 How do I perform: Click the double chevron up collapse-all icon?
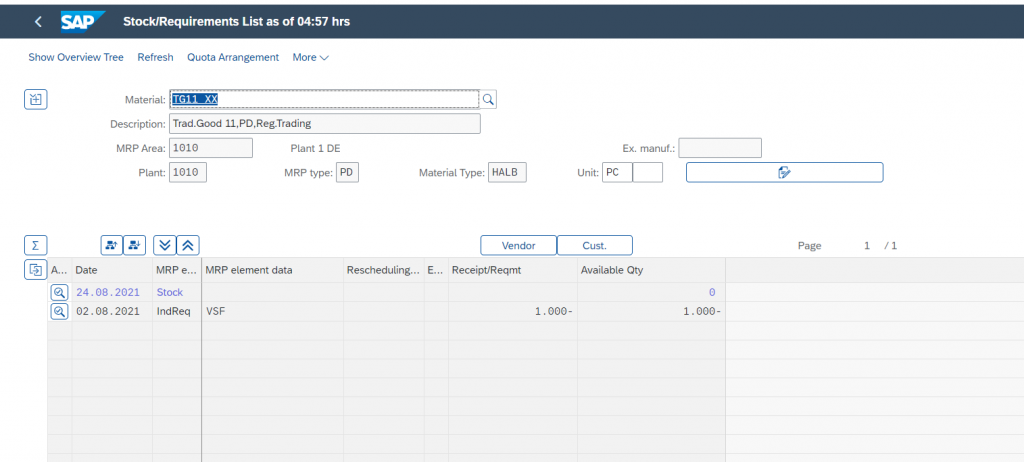(188, 245)
